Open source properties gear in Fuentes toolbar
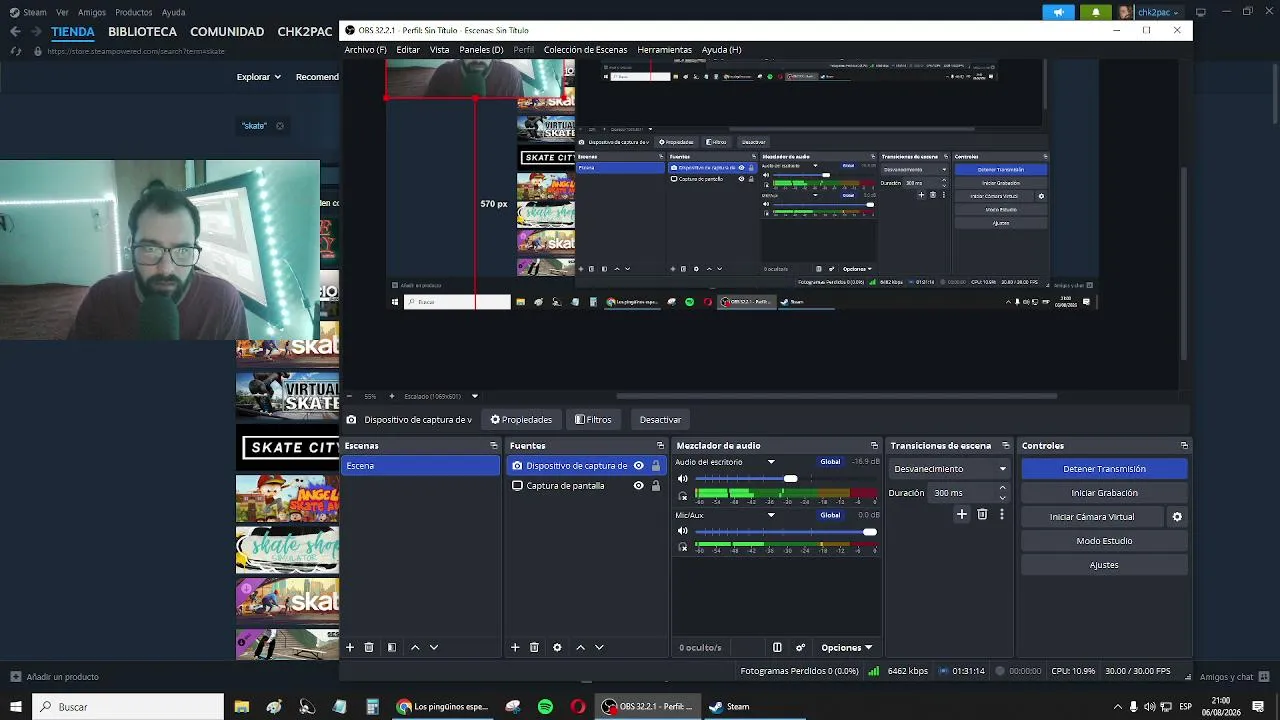This screenshot has height=720, width=1280. 557,647
